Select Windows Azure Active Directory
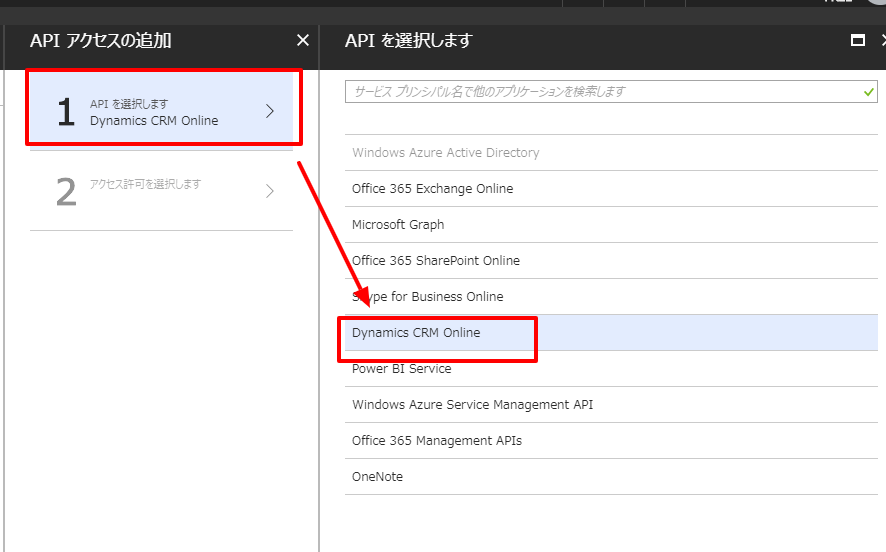This screenshot has height=552, width=886. coord(611,153)
